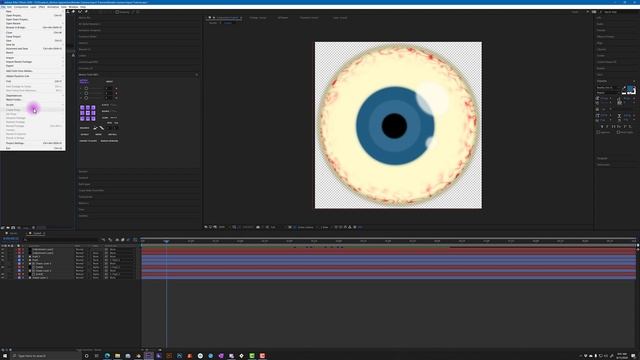
Task: Click the timeline current timecode field
Action: point(11,239)
